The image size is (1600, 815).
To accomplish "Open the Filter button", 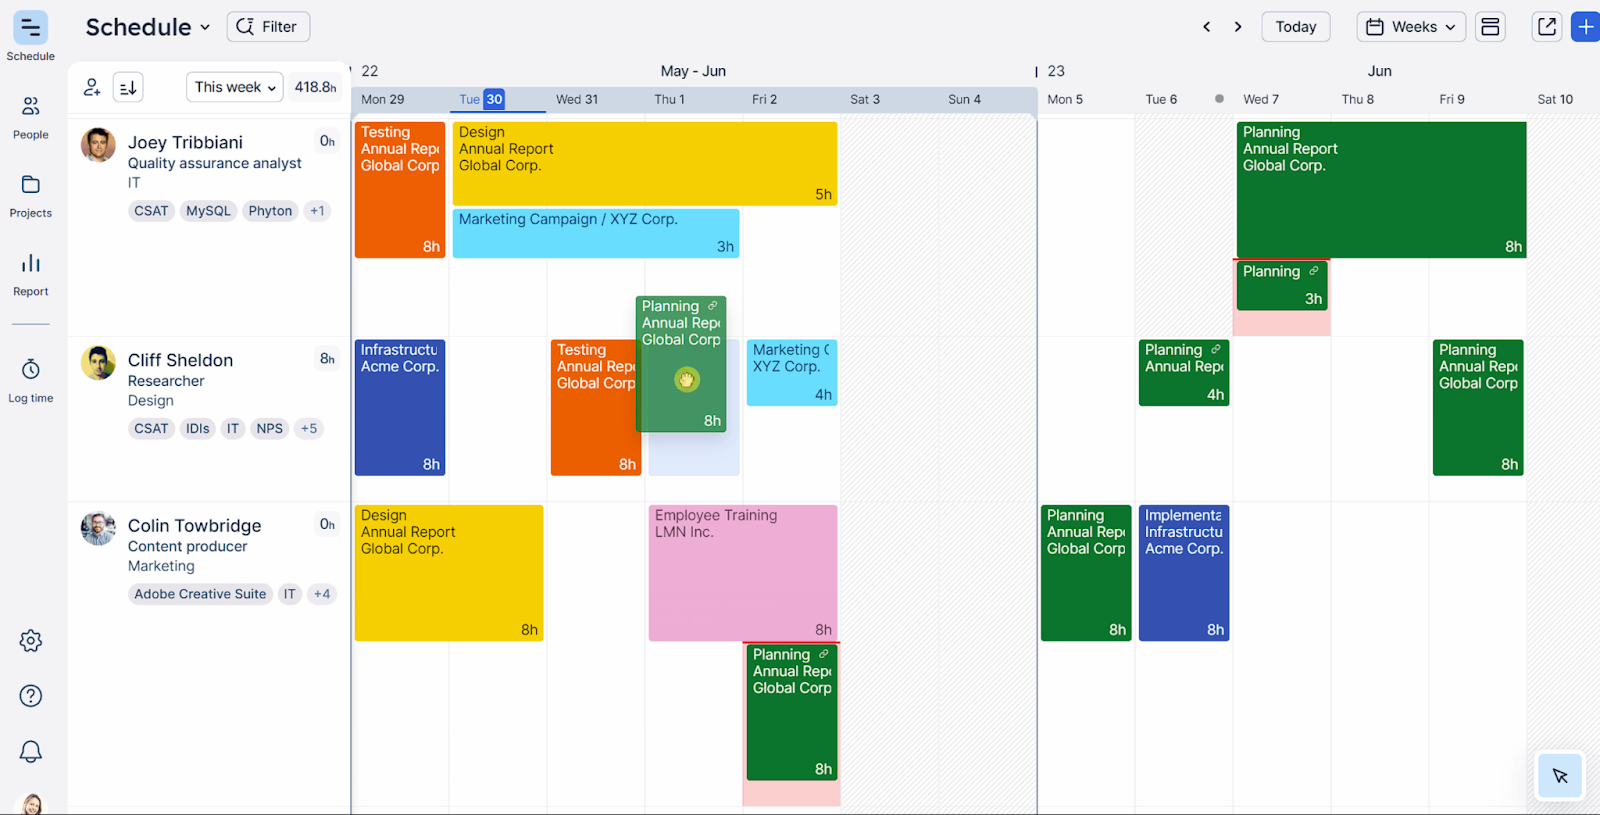I will pyautogui.click(x=268, y=27).
